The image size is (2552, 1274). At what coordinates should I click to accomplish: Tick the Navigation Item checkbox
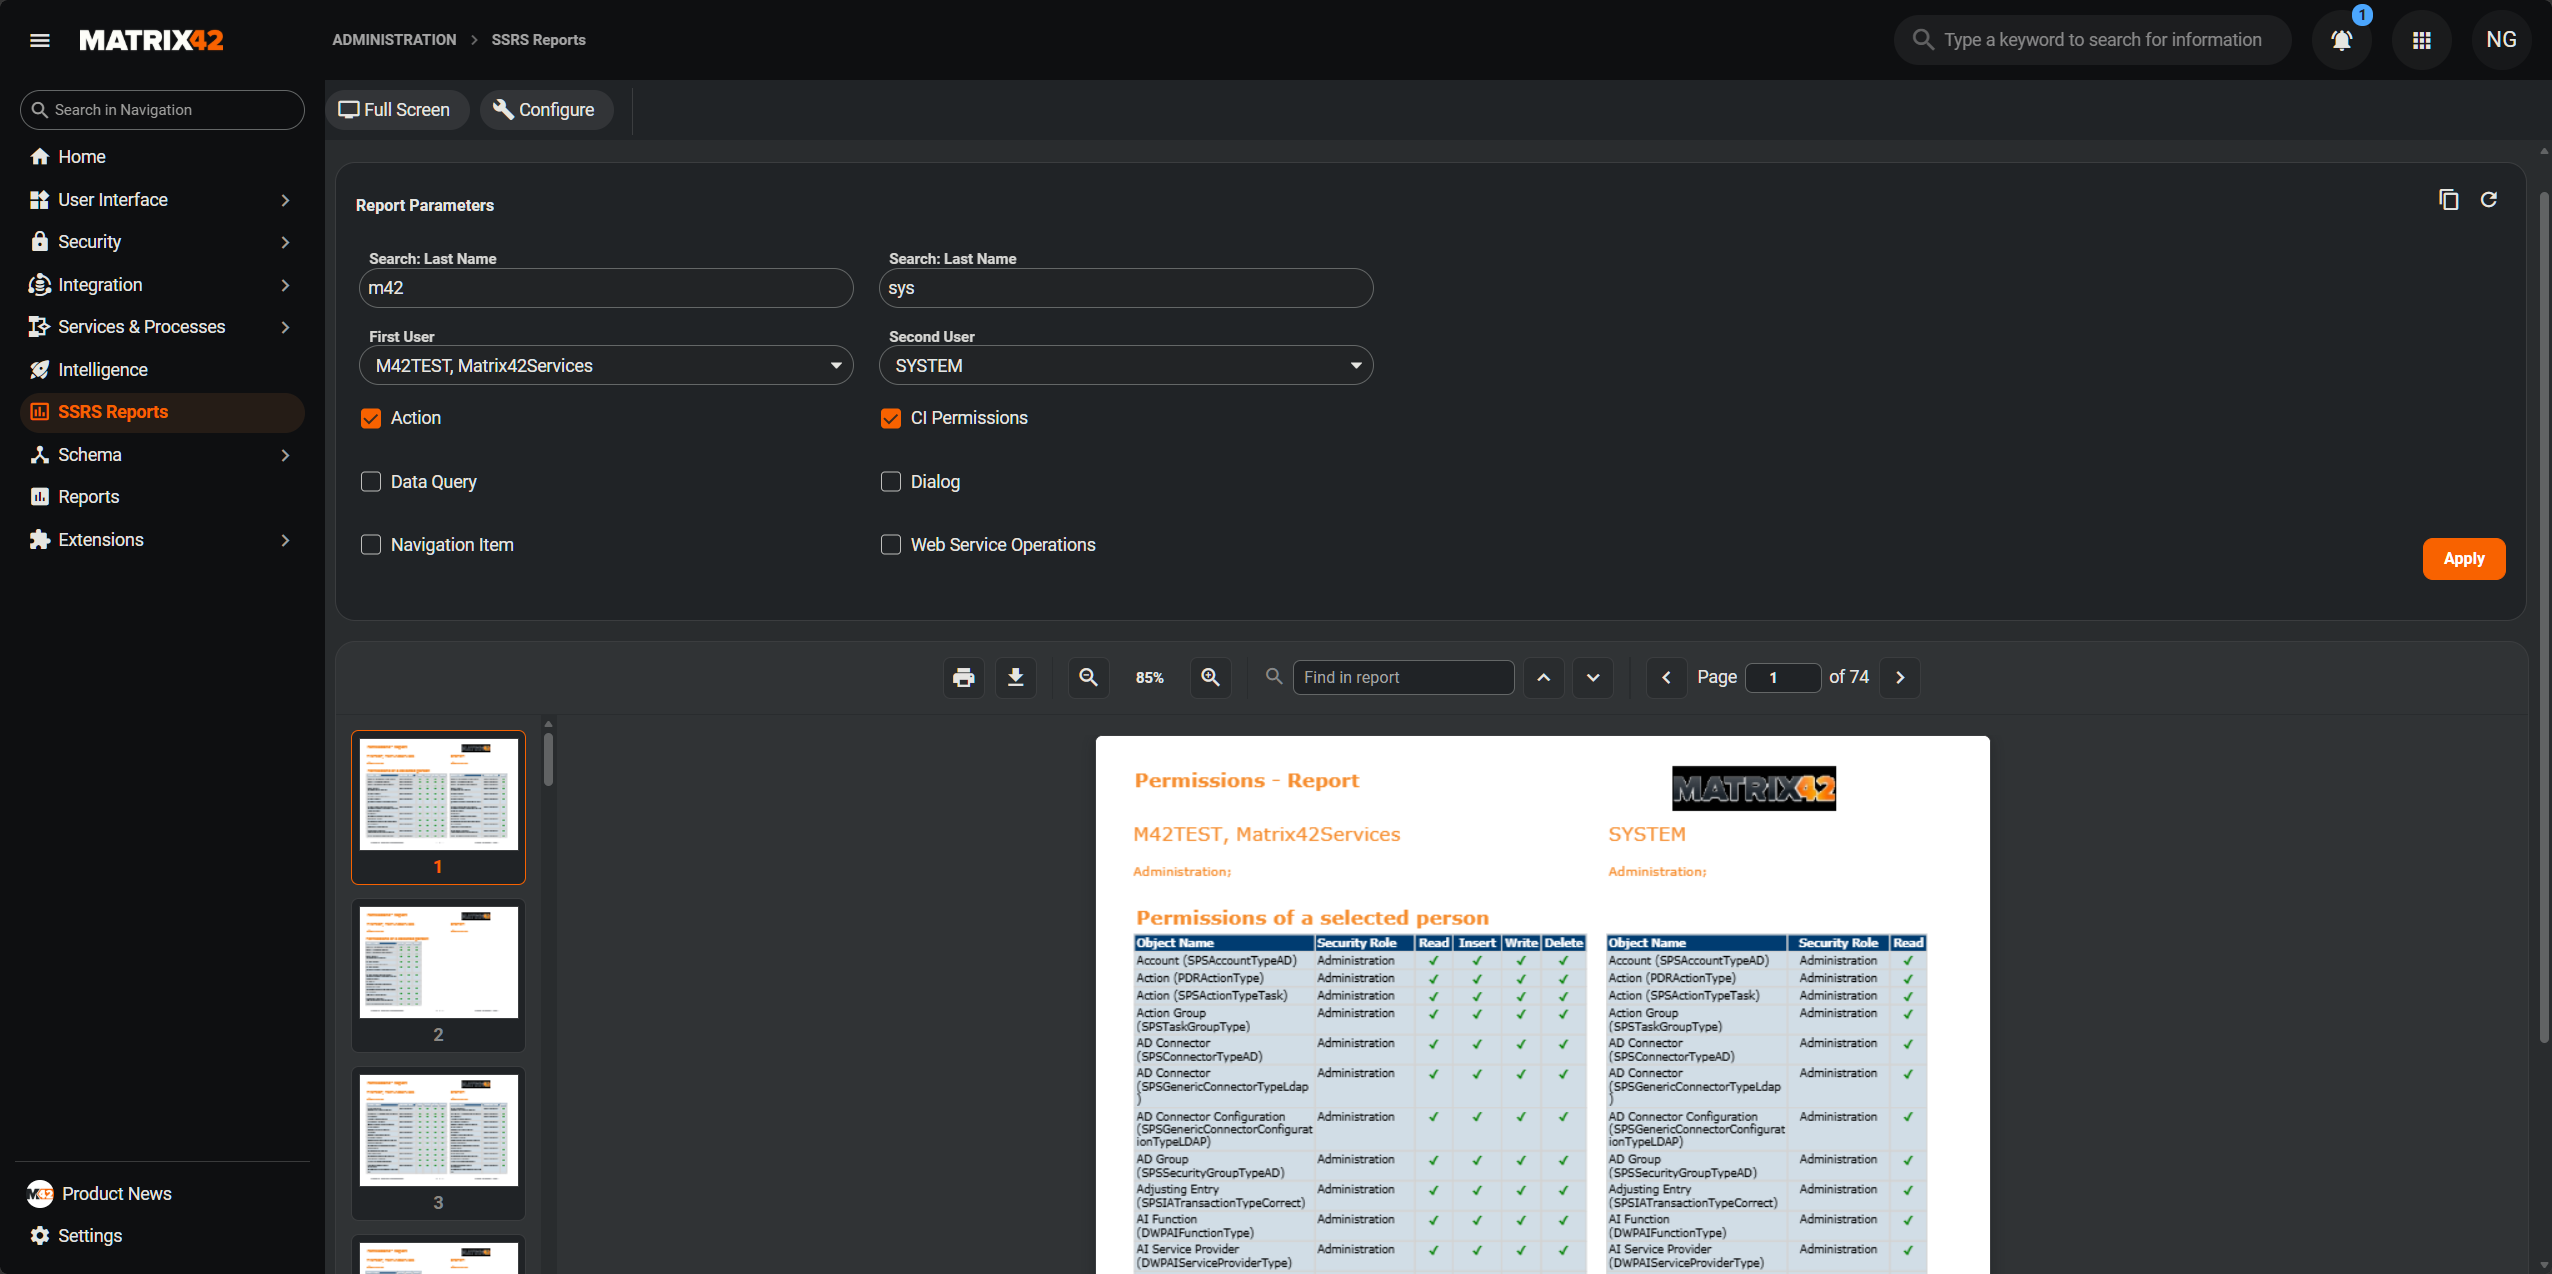coord(371,545)
